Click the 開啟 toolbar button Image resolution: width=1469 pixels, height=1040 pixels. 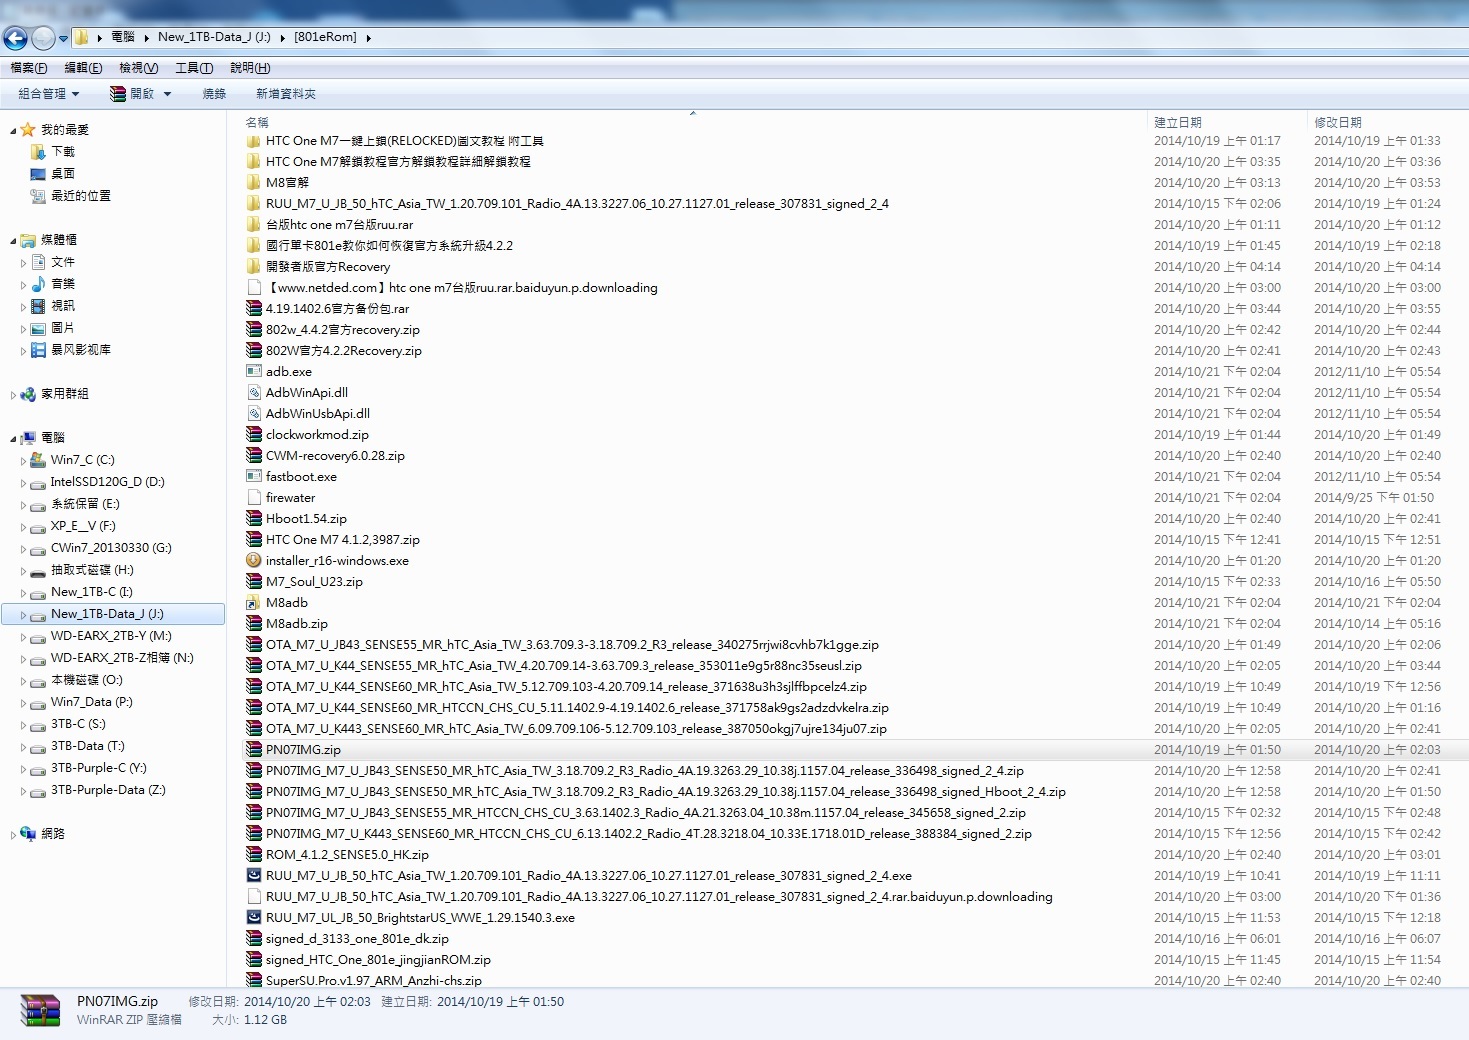[x=132, y=94]
